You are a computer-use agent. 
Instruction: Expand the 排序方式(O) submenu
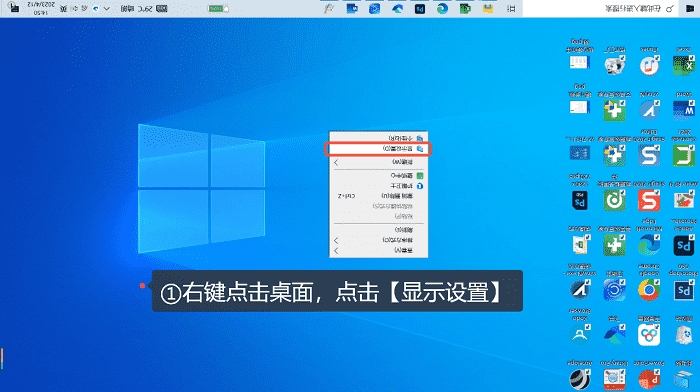coord(379,240)
